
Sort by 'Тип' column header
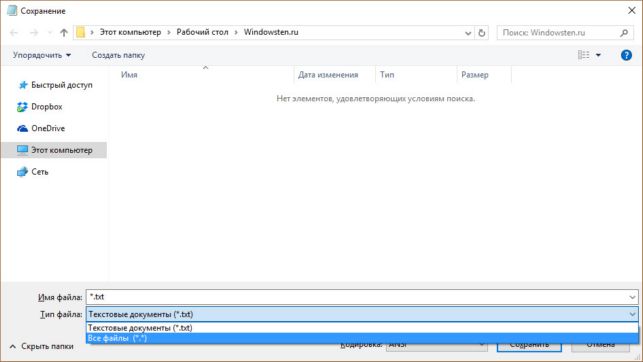(x=387, y=75)
